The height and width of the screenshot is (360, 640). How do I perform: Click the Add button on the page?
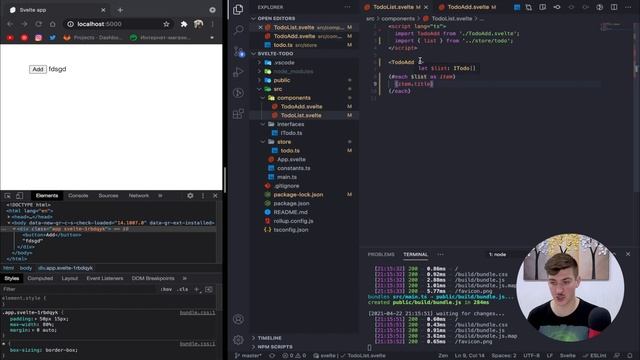pos(38,69)
